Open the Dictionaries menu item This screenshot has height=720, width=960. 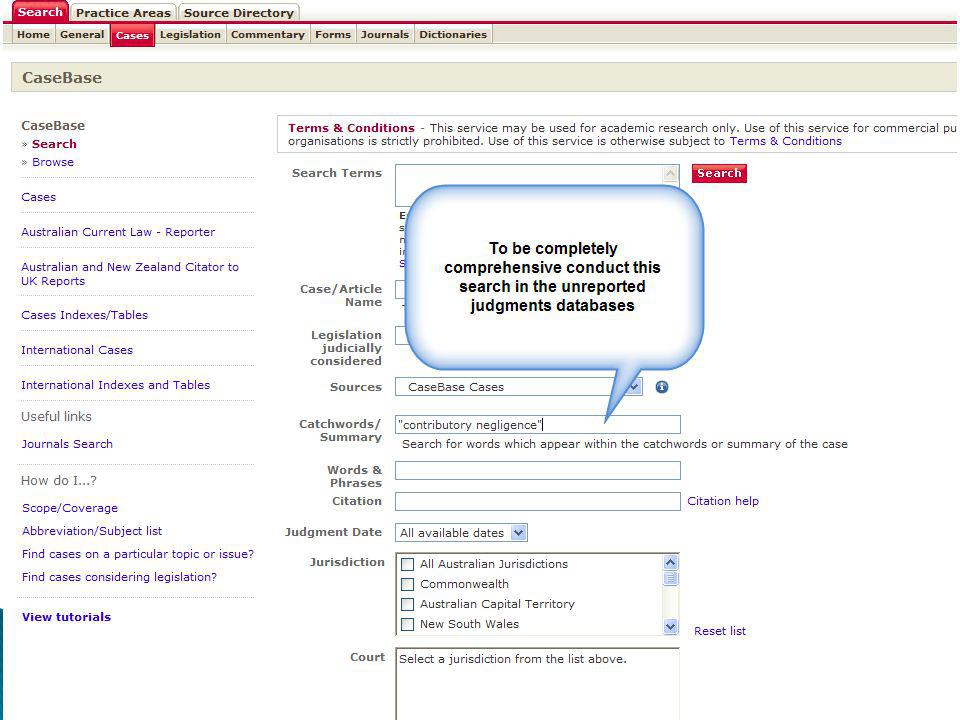pyautogui.click(x=453, y=34)
